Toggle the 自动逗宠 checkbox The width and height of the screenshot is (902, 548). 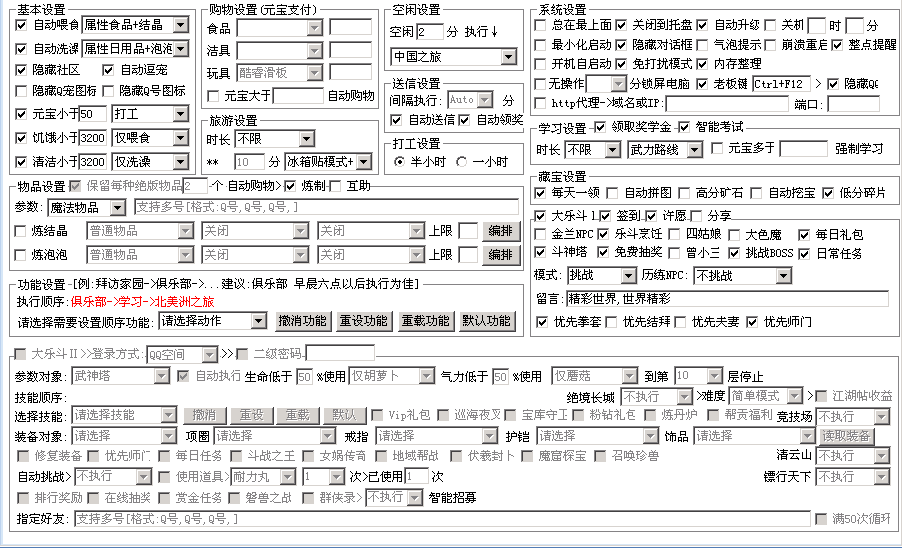(x=108, y=70)
